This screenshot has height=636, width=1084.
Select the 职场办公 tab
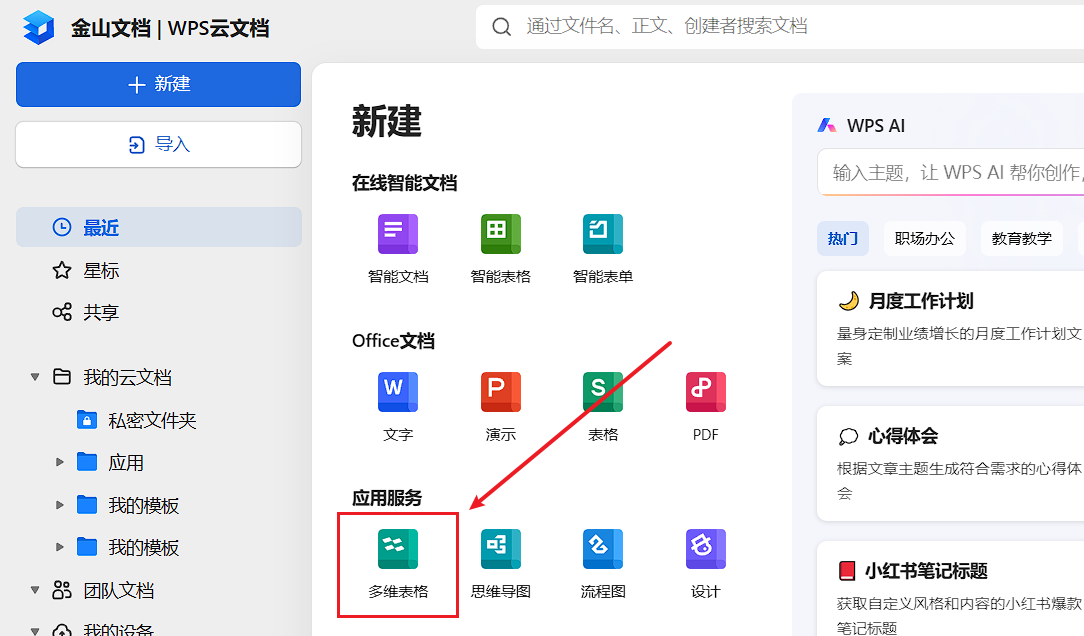coord(925,238)
